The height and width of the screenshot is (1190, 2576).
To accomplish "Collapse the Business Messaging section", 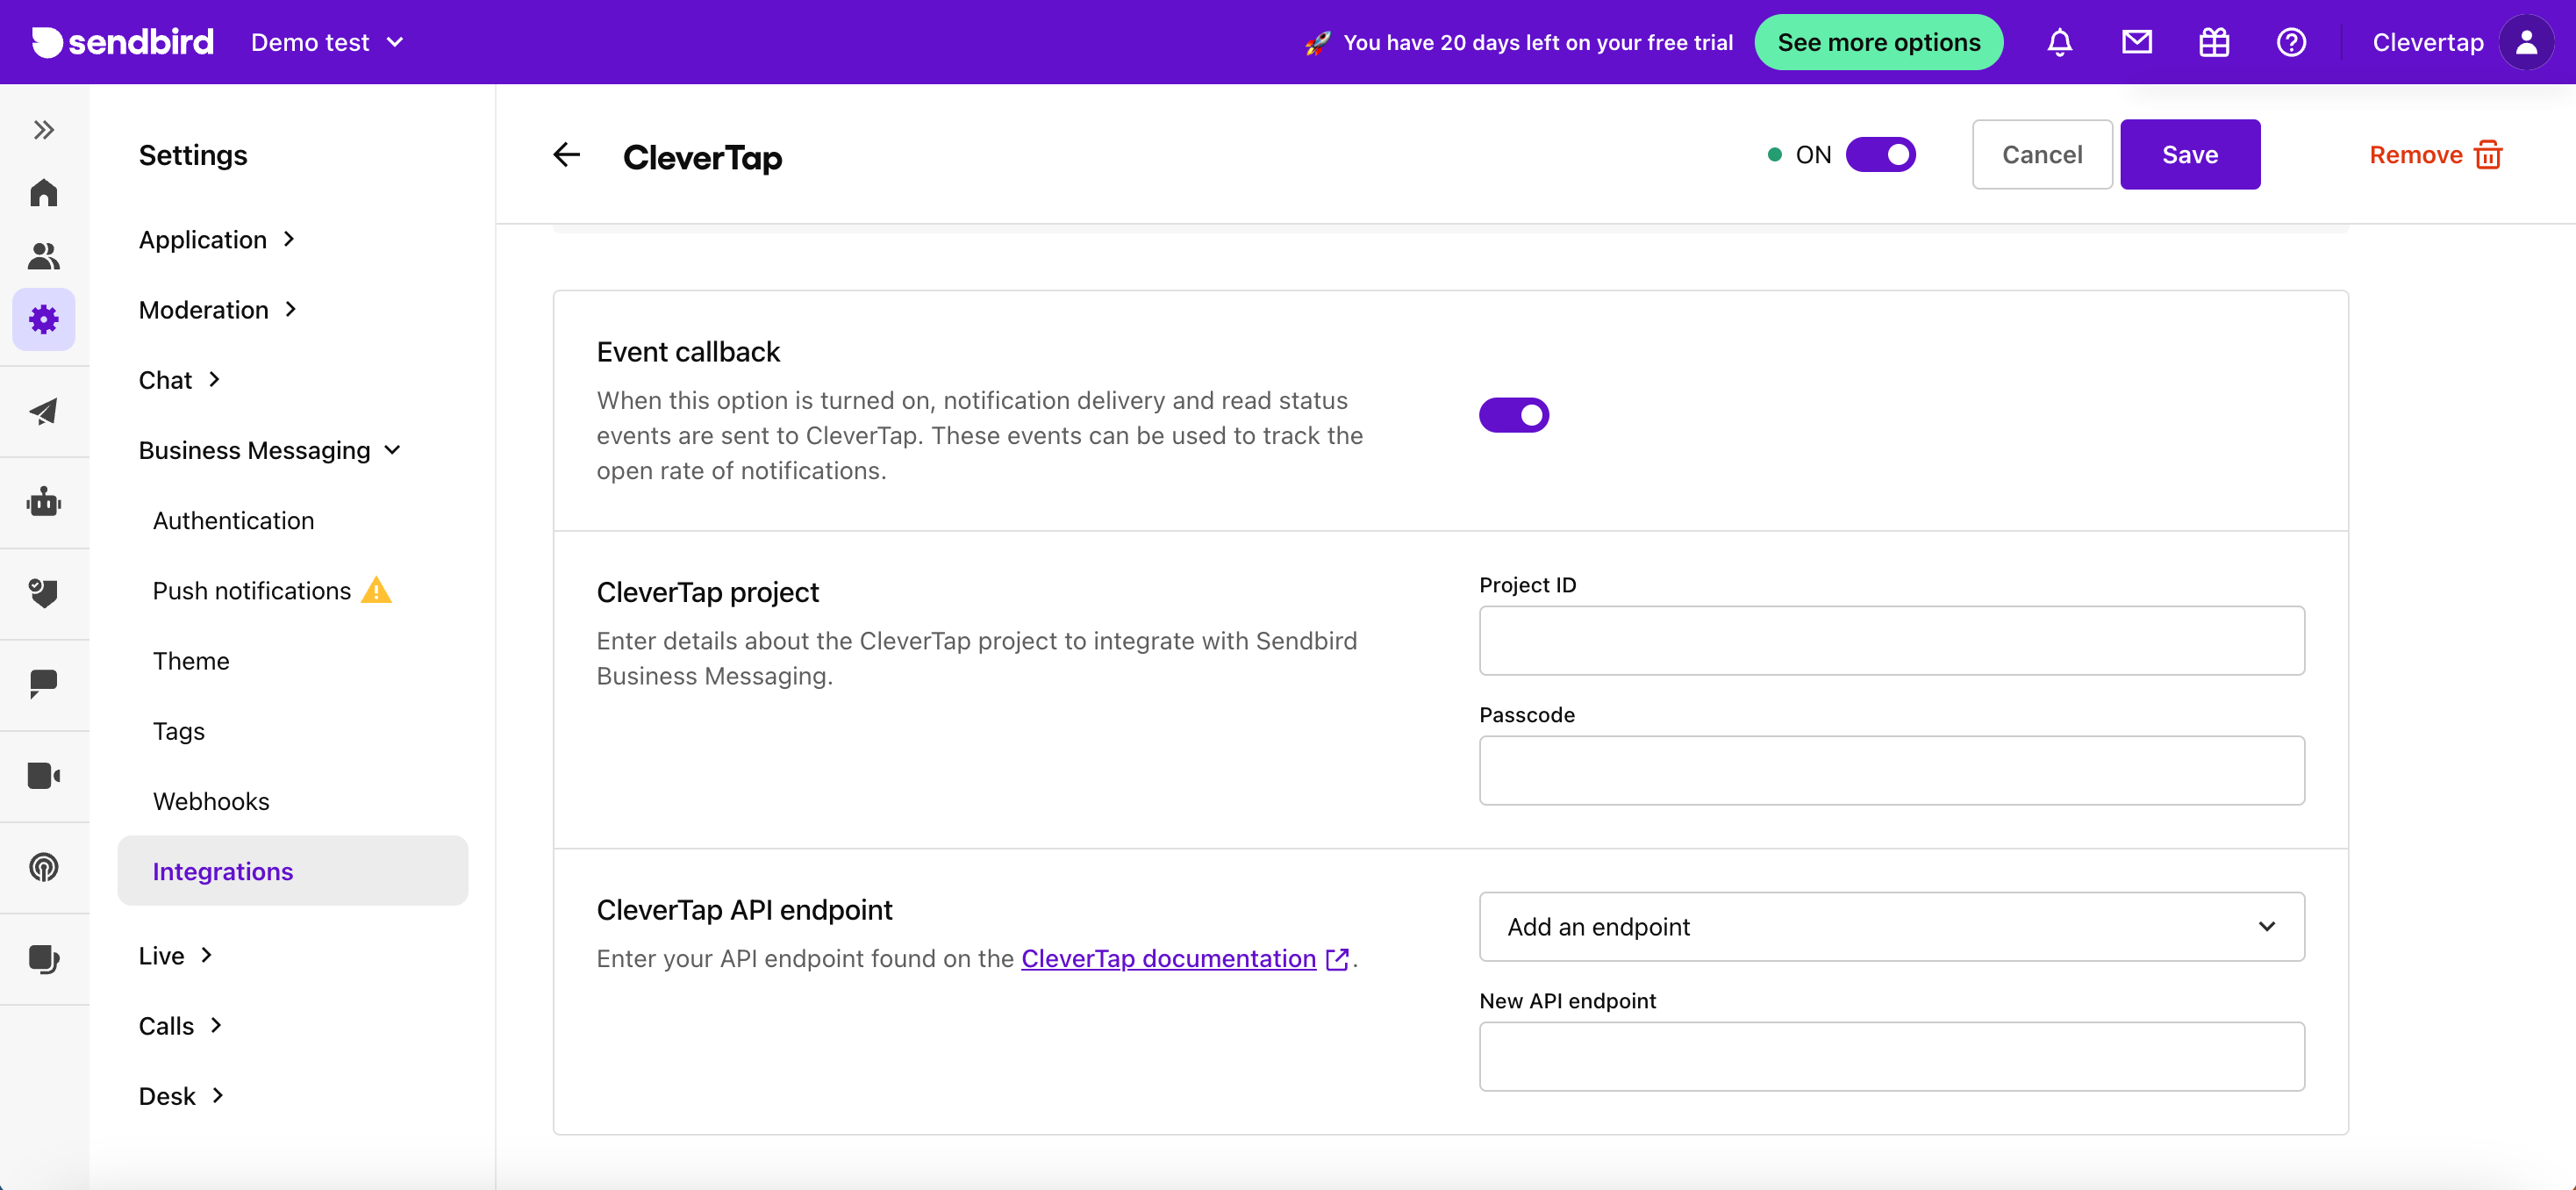I will 270,451.
